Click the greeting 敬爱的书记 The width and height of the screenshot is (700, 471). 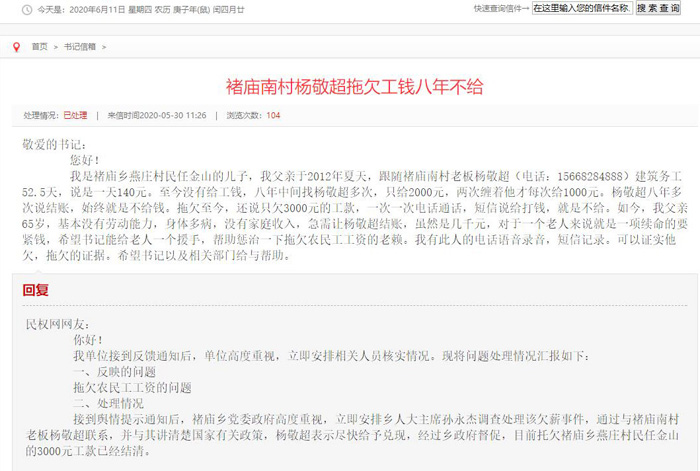pos(54,145)
